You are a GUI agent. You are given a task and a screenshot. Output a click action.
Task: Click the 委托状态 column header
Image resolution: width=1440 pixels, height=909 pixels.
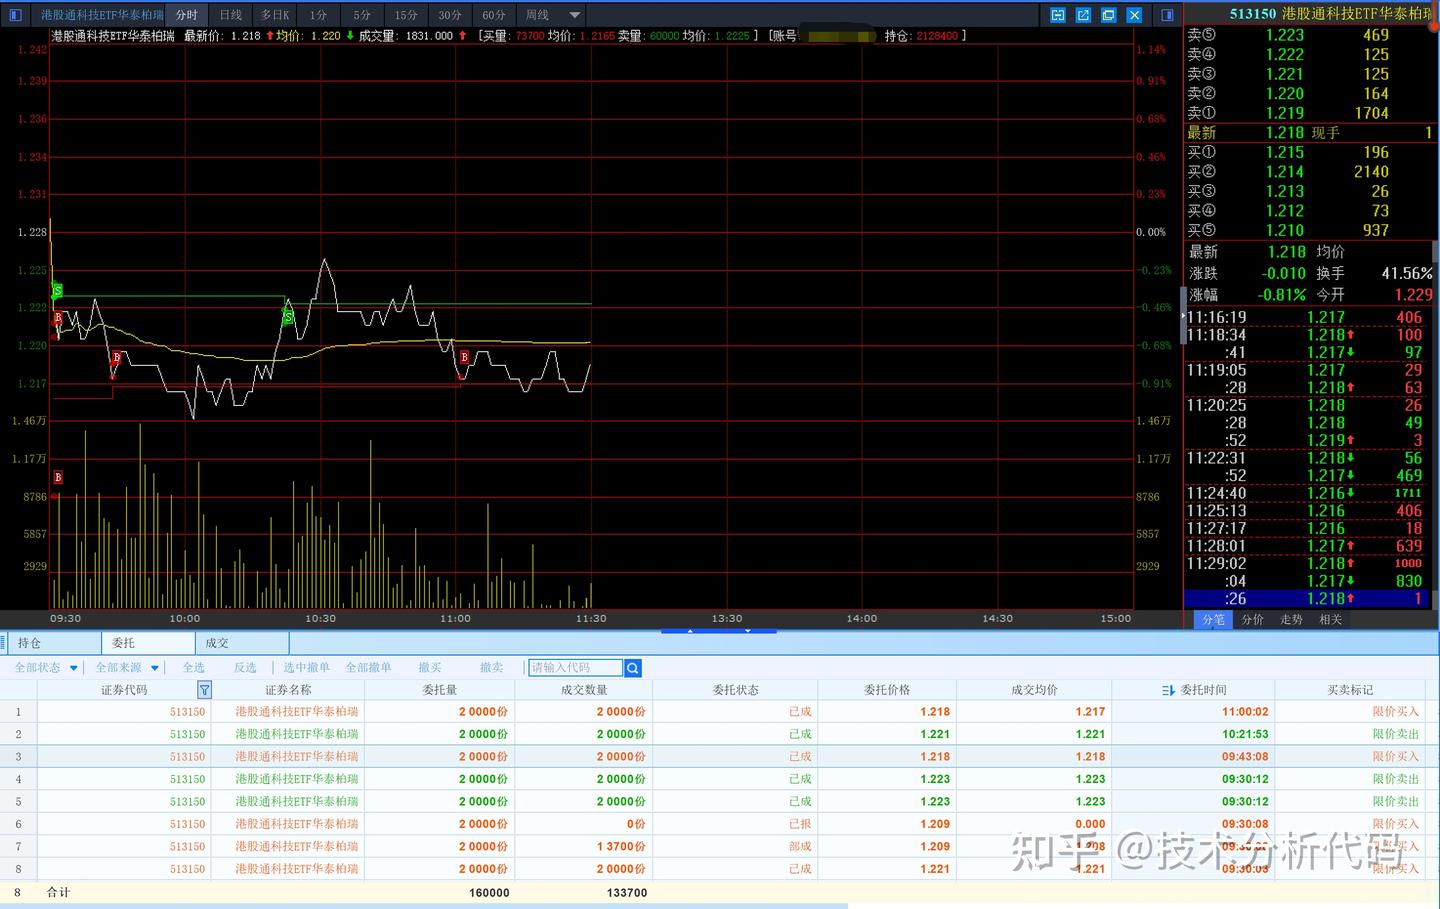[735, 690]
